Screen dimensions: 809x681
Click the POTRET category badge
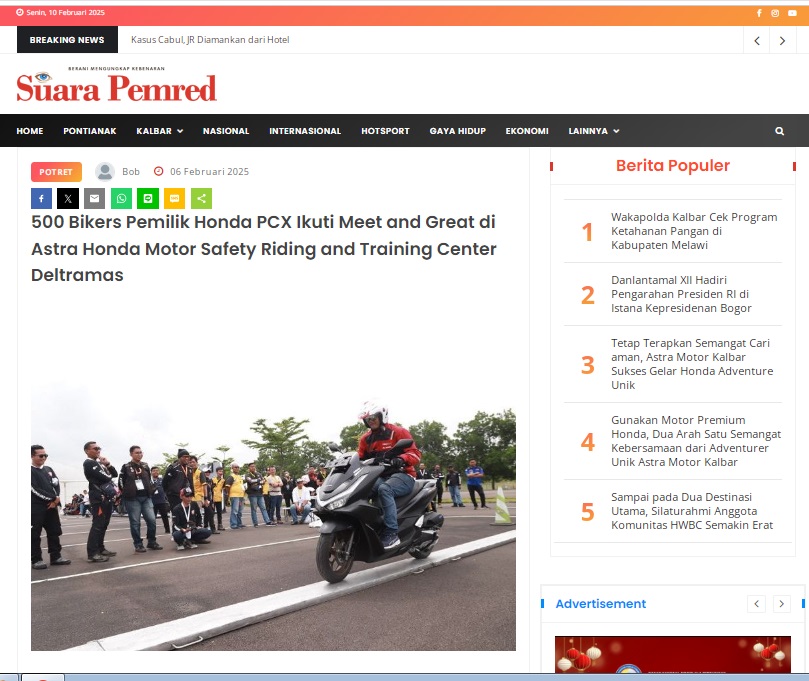pos(56,172)
